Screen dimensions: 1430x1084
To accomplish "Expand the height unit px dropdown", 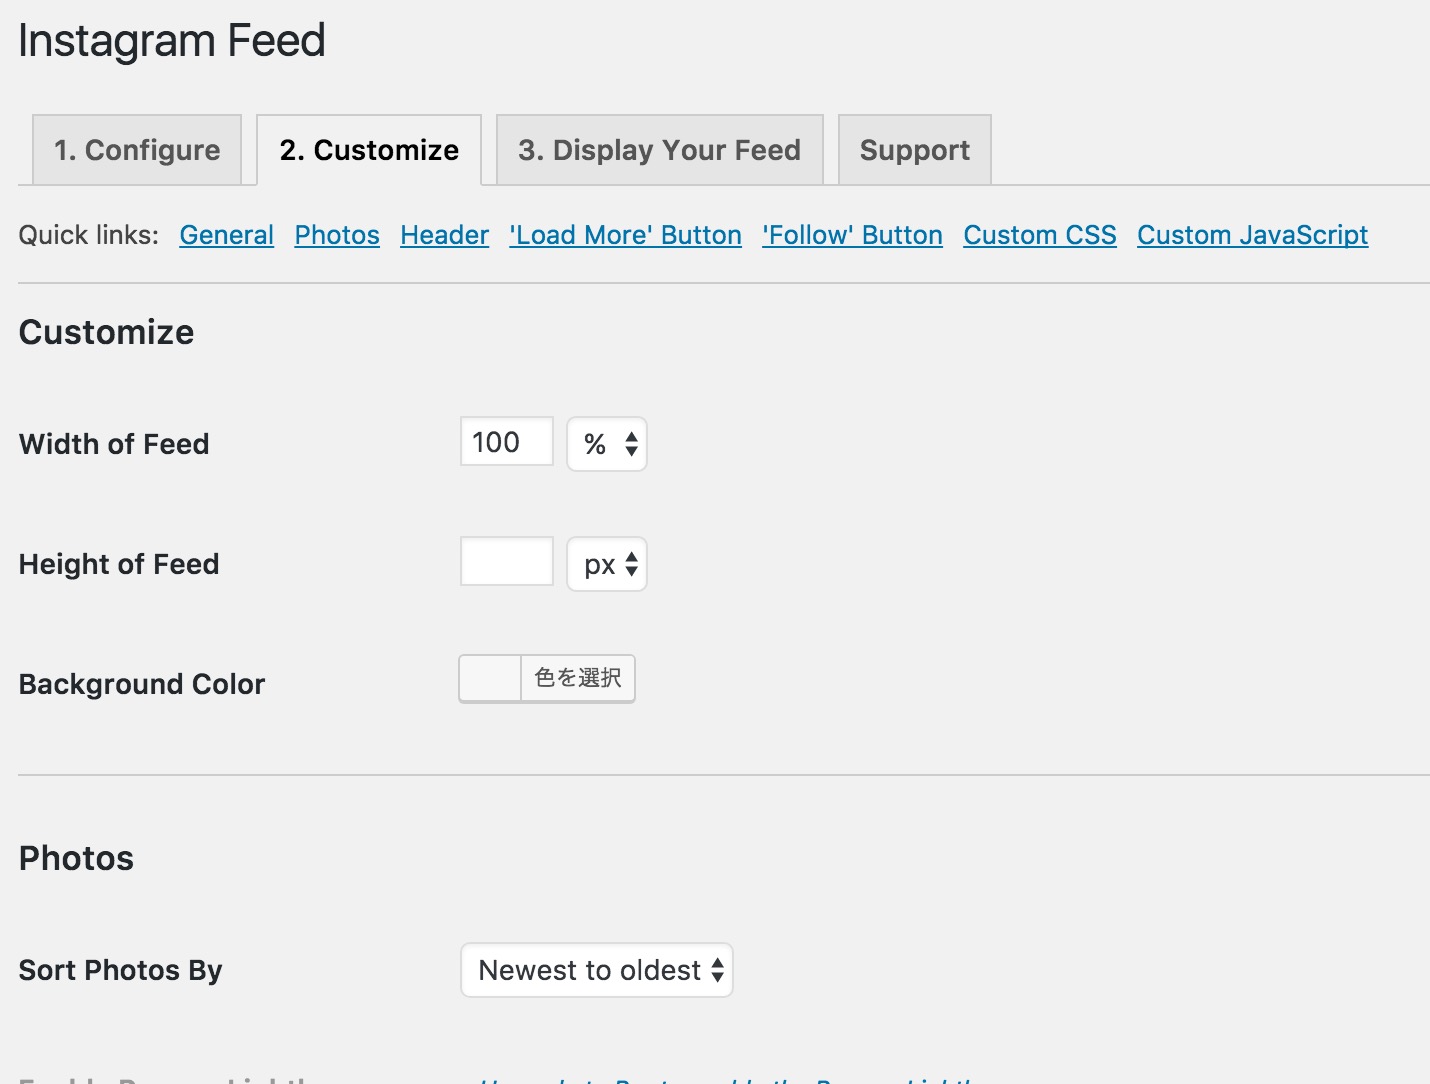I will pos(607,564).
